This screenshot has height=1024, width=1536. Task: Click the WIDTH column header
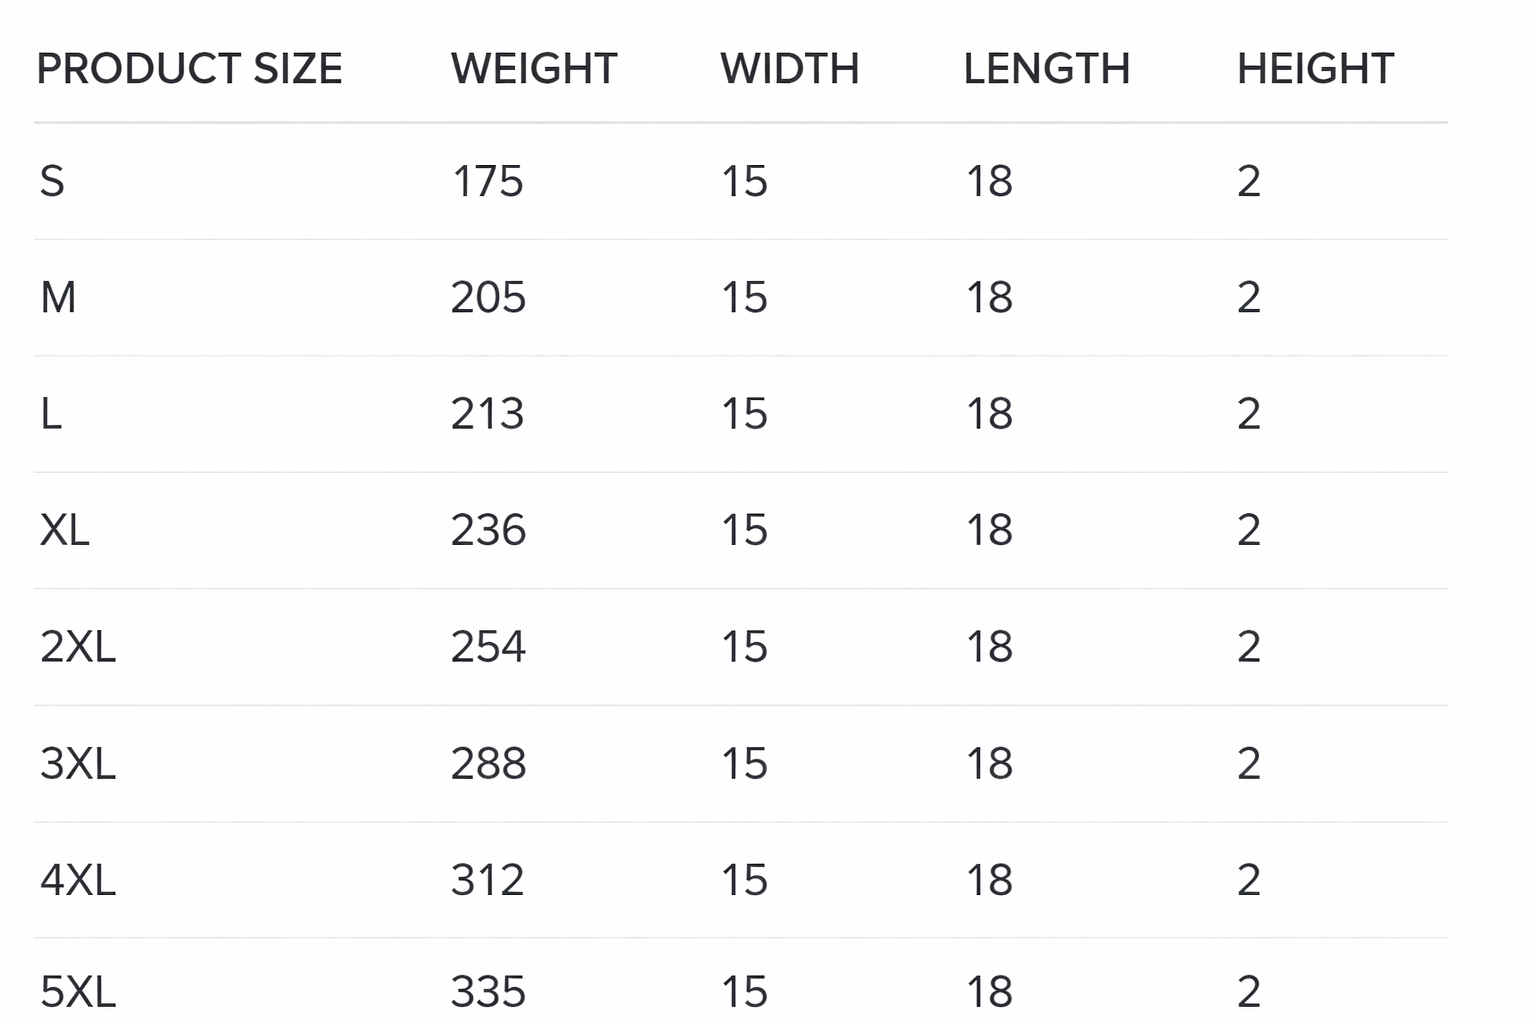coord(789,69)
